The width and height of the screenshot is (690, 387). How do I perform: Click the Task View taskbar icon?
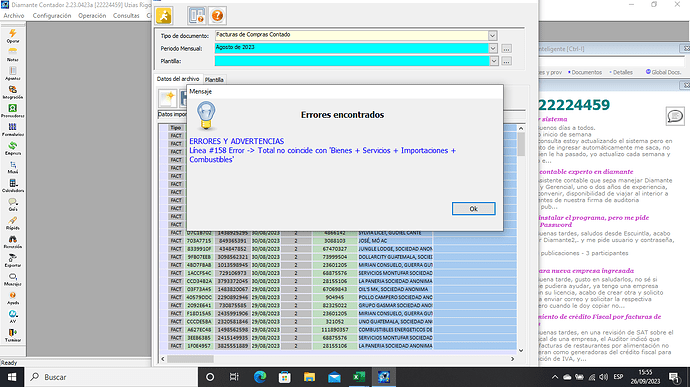coord(234,377)
